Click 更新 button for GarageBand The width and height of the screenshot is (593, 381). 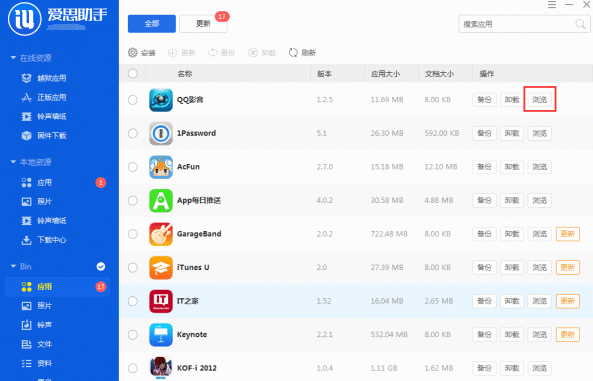coord(568,234)
